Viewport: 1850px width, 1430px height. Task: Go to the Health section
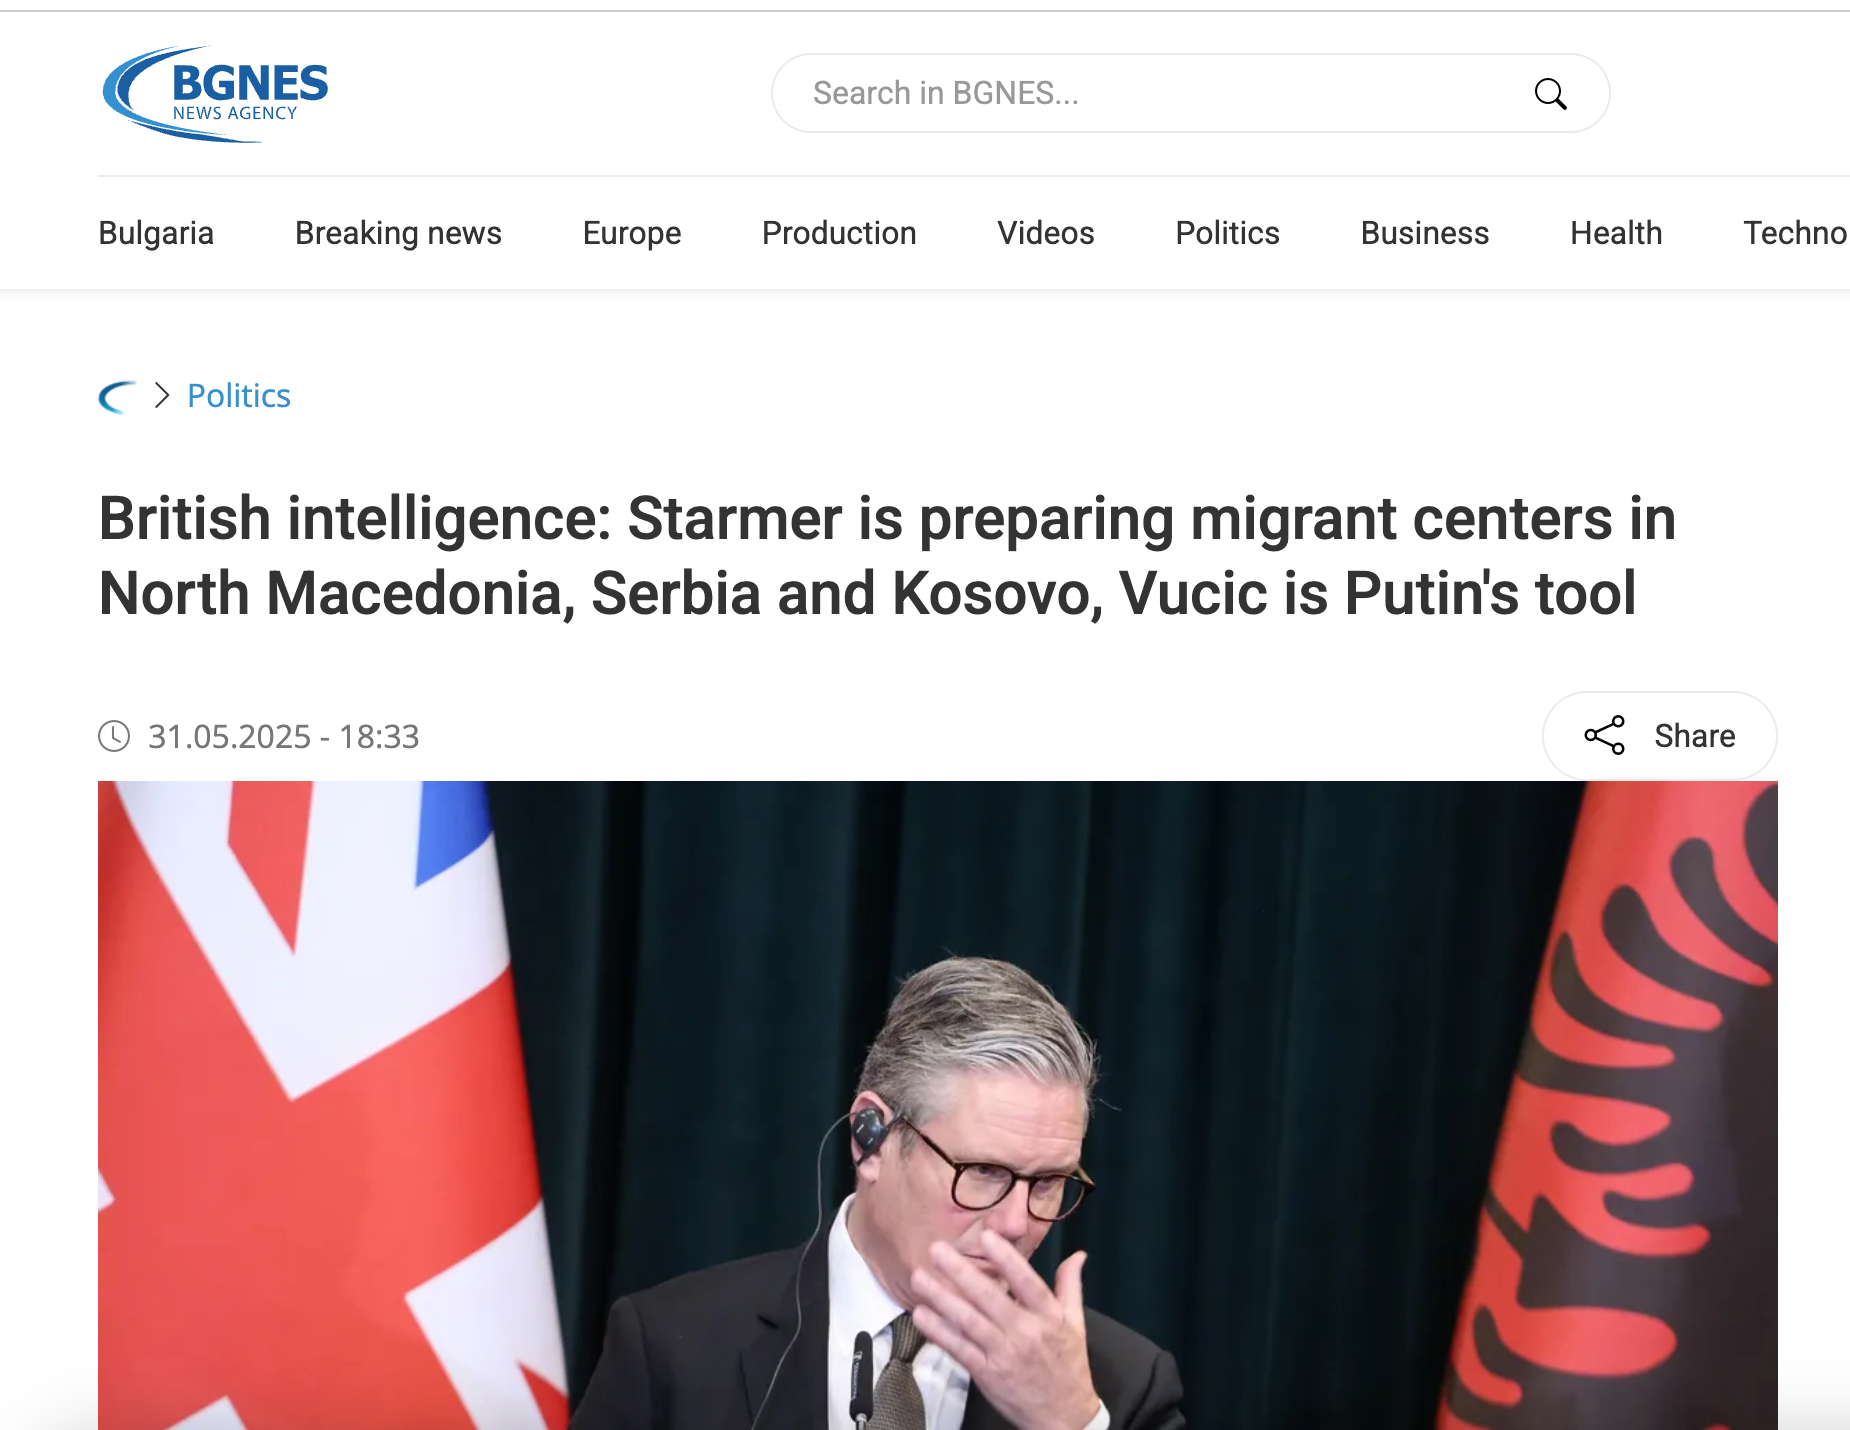1616,233
